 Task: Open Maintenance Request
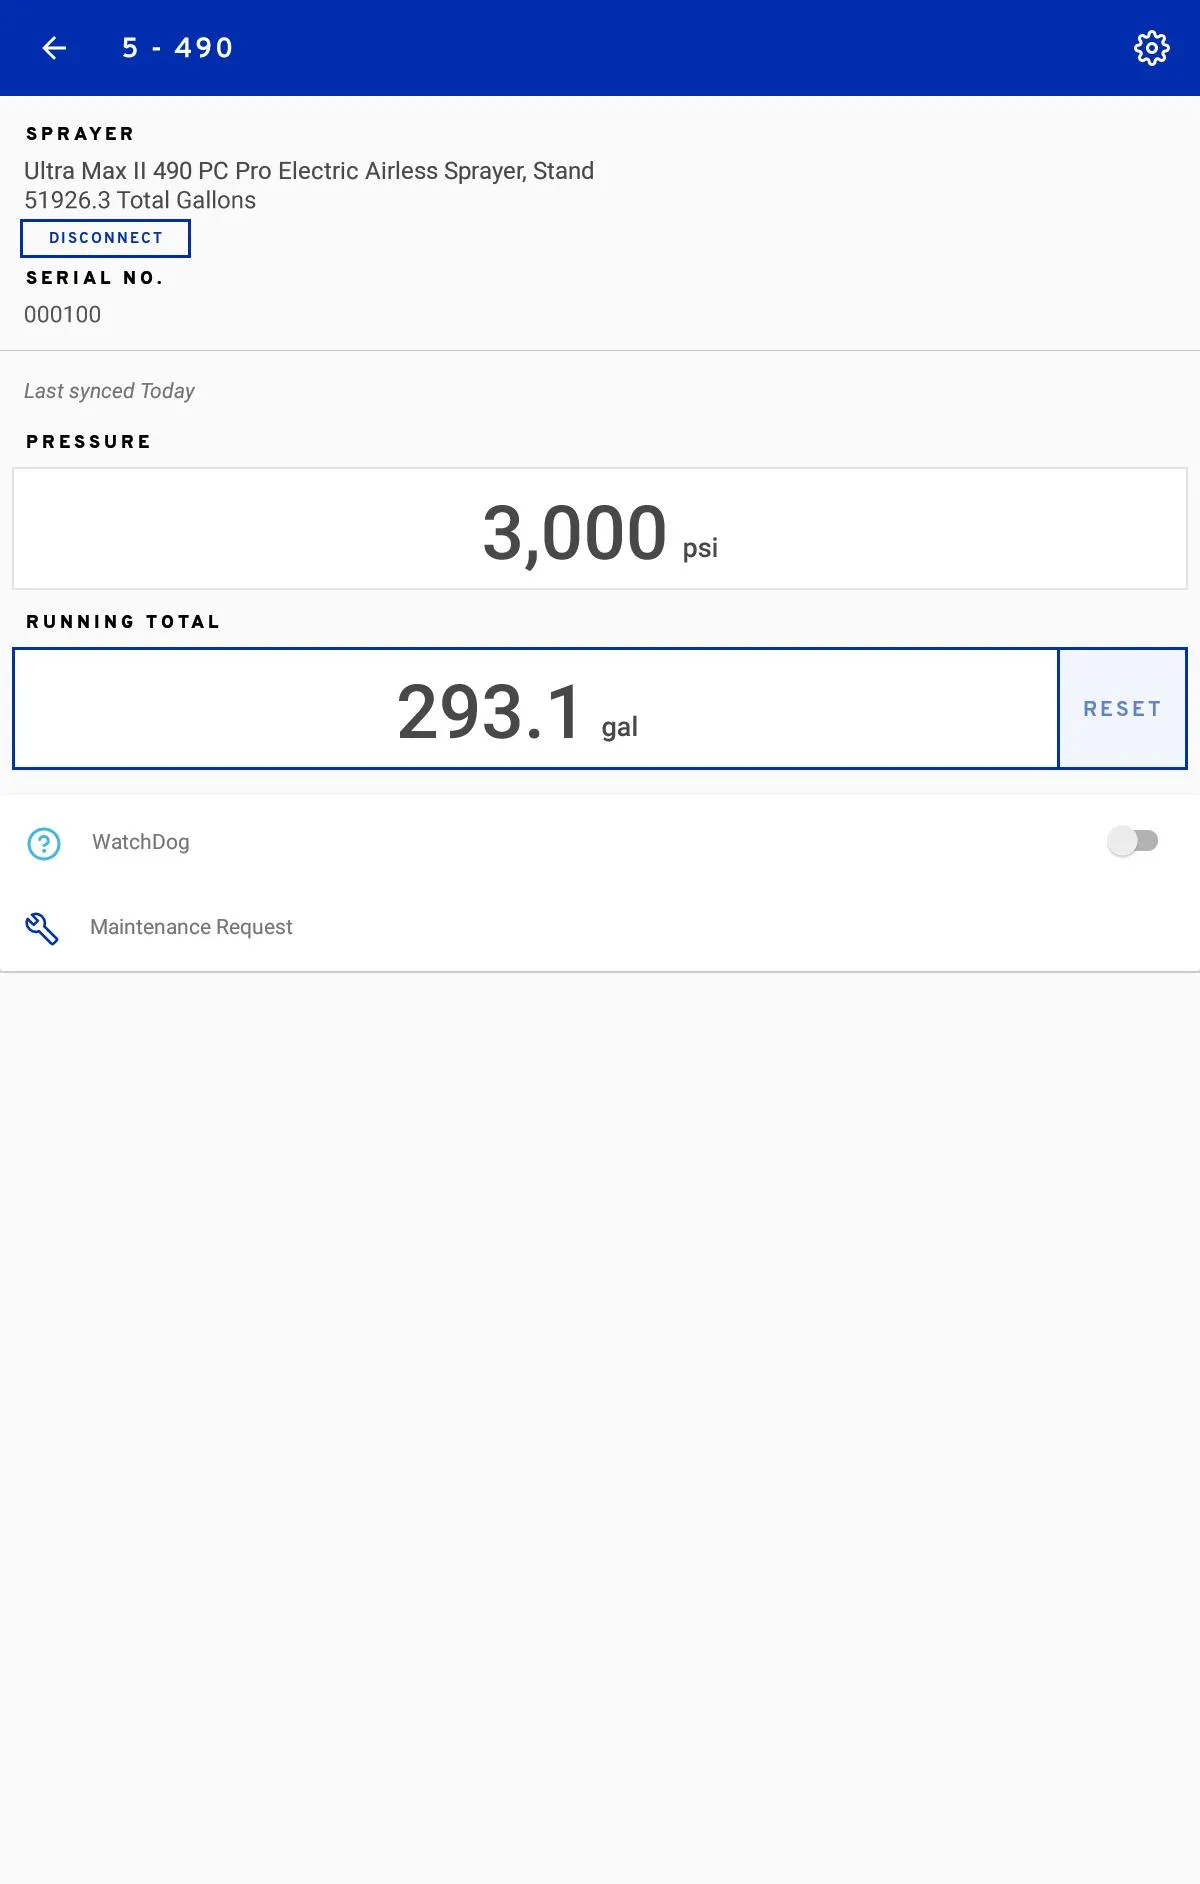pos(600,927)
